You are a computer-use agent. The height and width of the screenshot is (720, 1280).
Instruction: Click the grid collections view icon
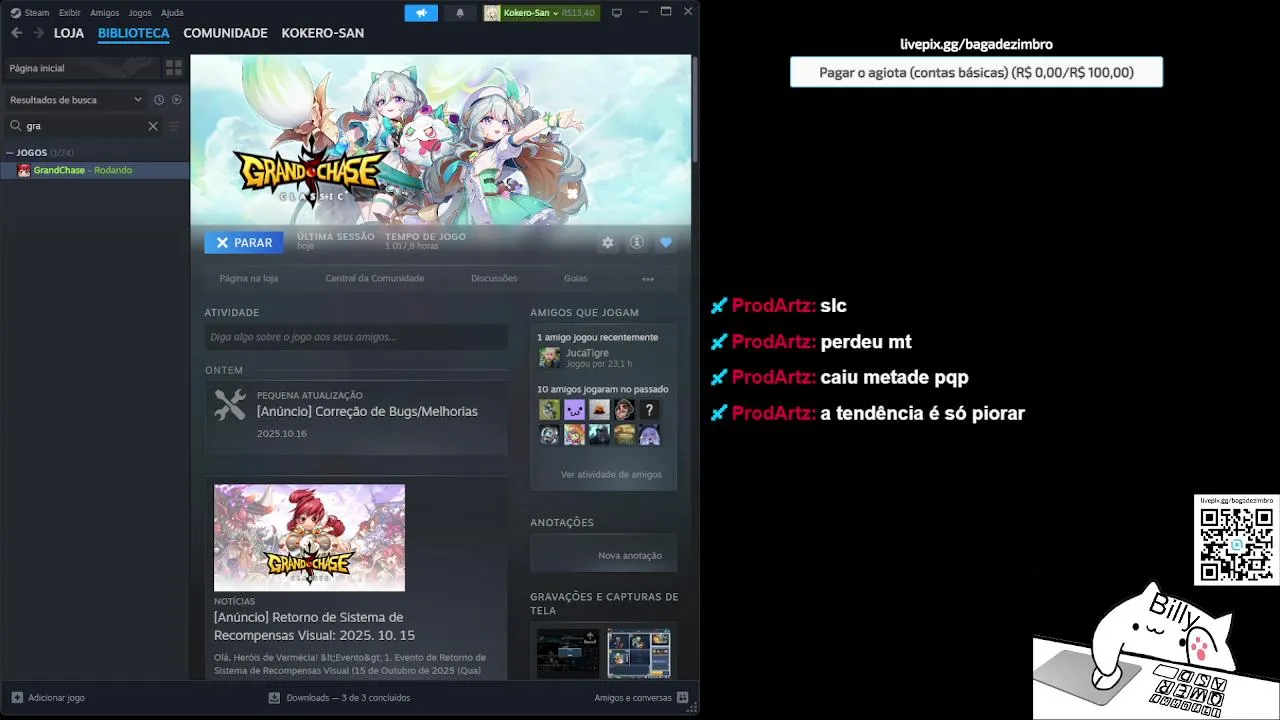tap(174, 68)
